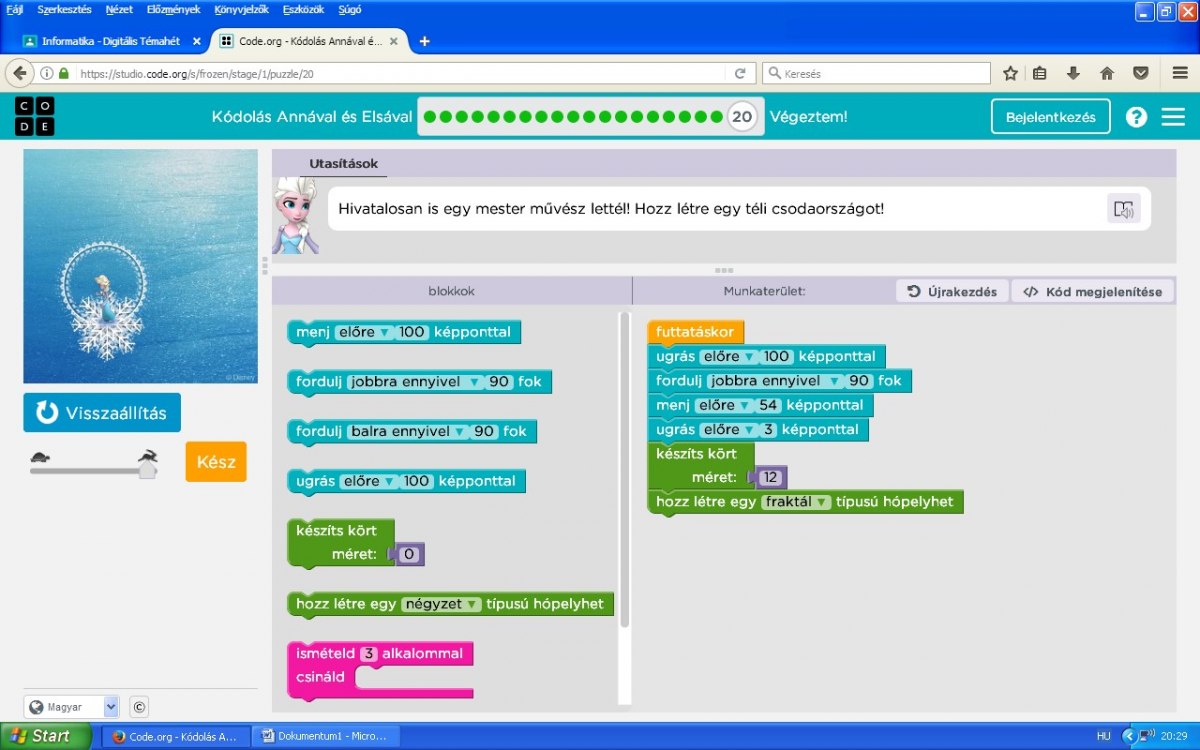Open the downloads arrow in the toolbar
Image resolution: width=1200 pixels, height=750 pixels.
(1073, 73)
